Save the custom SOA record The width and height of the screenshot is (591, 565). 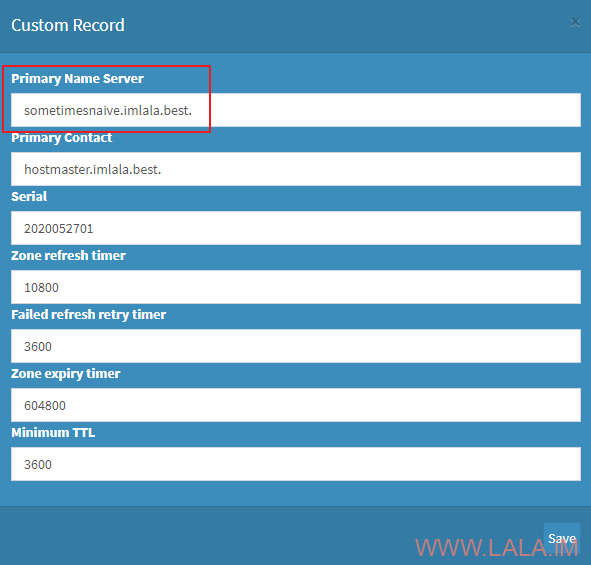(562, 538)
